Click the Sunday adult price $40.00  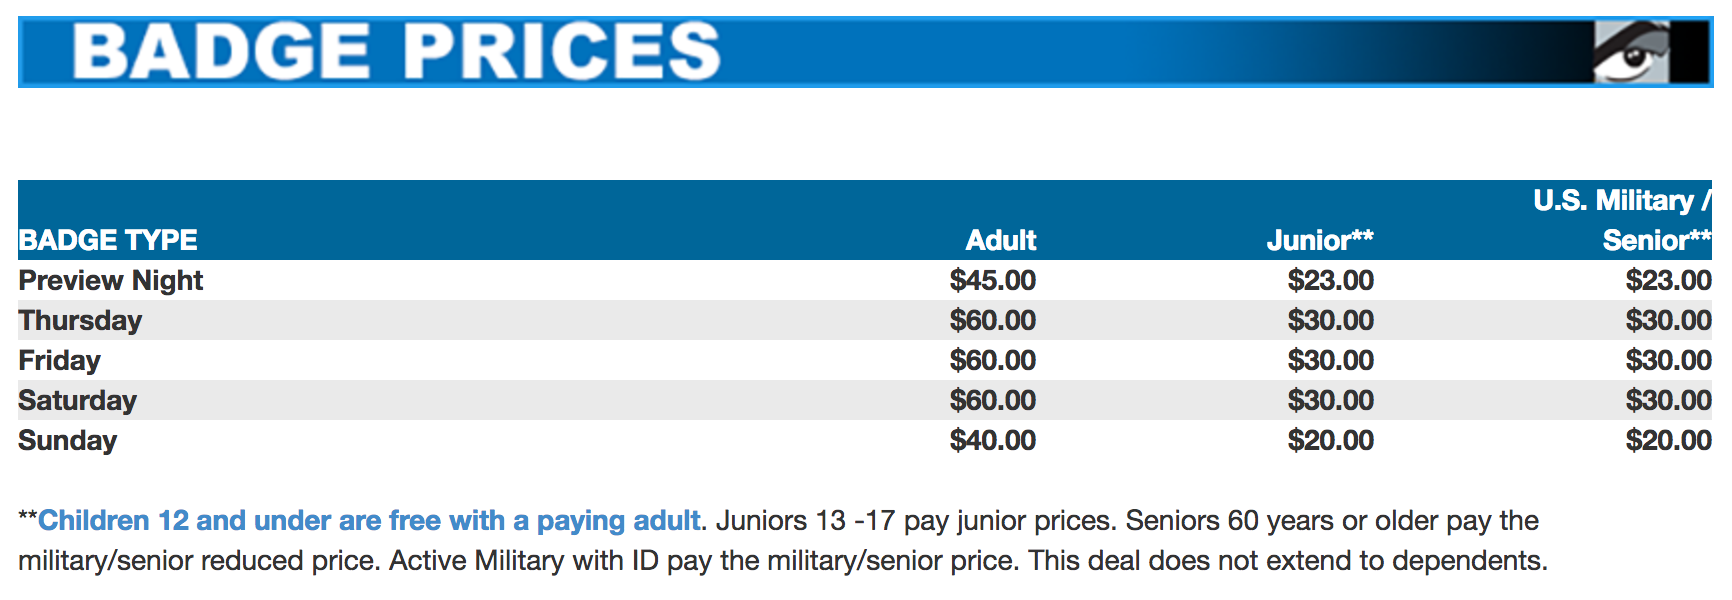(993, 440)
